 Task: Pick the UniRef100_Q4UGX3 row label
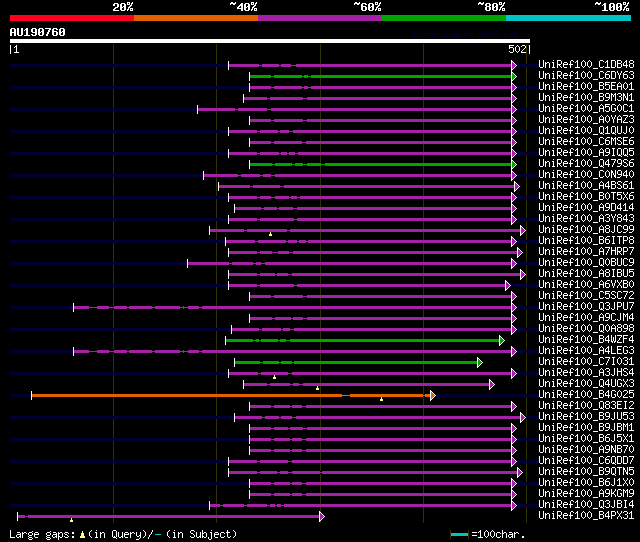point(586,384)
